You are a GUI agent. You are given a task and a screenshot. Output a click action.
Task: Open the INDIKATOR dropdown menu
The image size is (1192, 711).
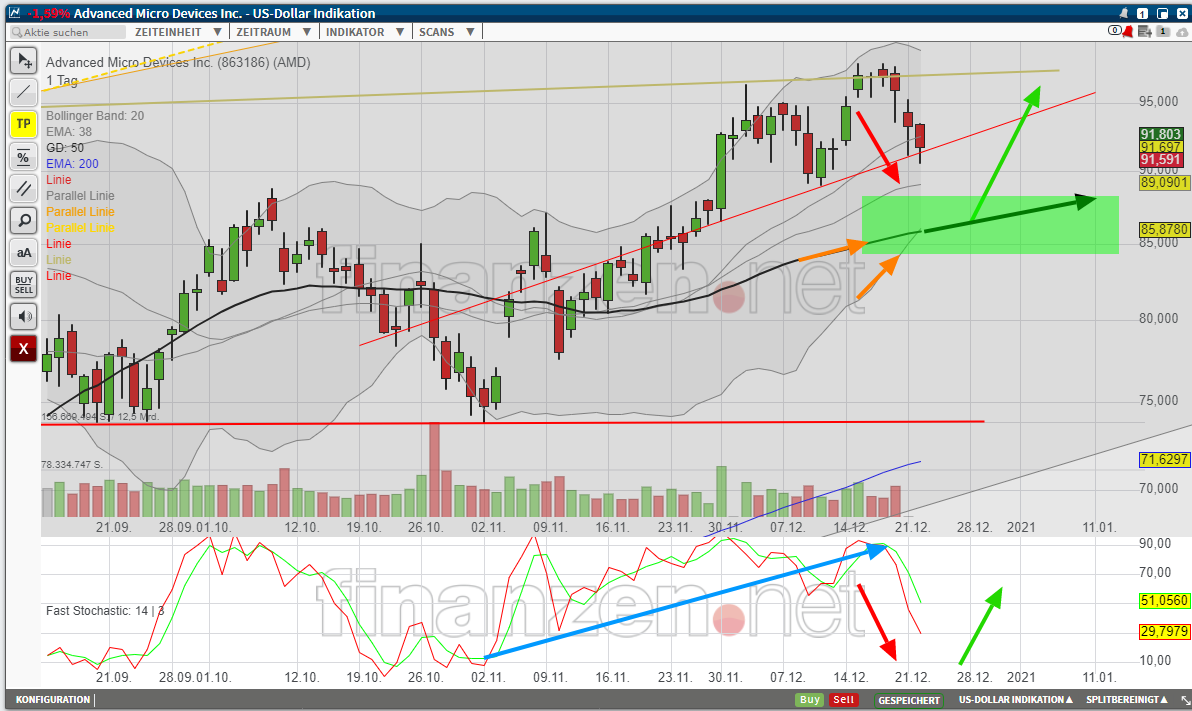pyautogui.click(x=364, y=32)
